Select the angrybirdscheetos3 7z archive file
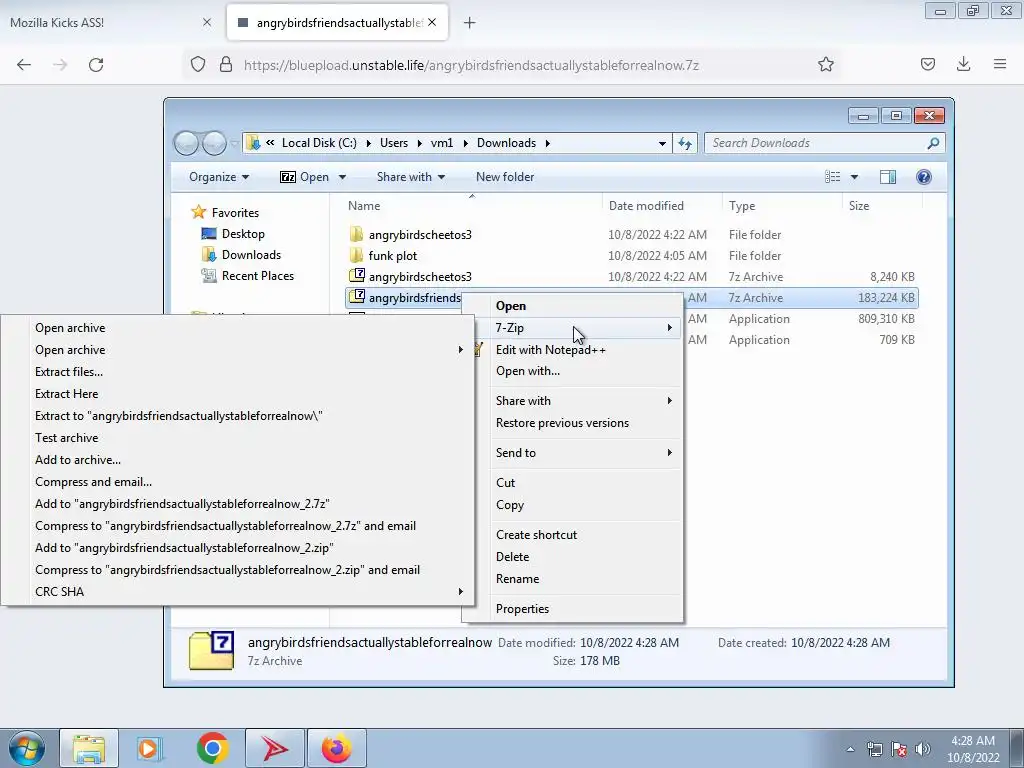Screen dimensions: 1024x768 (x=420, y=276)
